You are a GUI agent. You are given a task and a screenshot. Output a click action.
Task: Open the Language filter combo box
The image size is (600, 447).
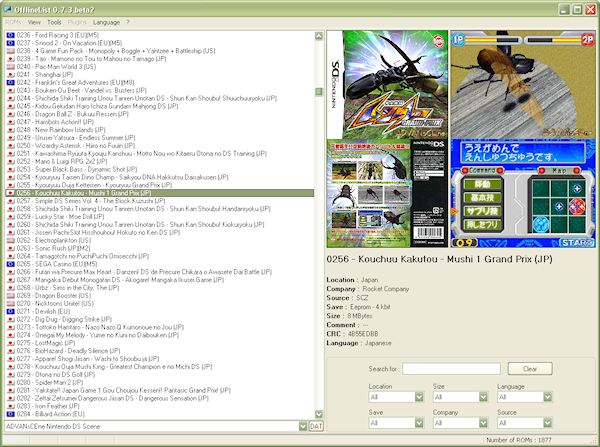coord(524,396)
